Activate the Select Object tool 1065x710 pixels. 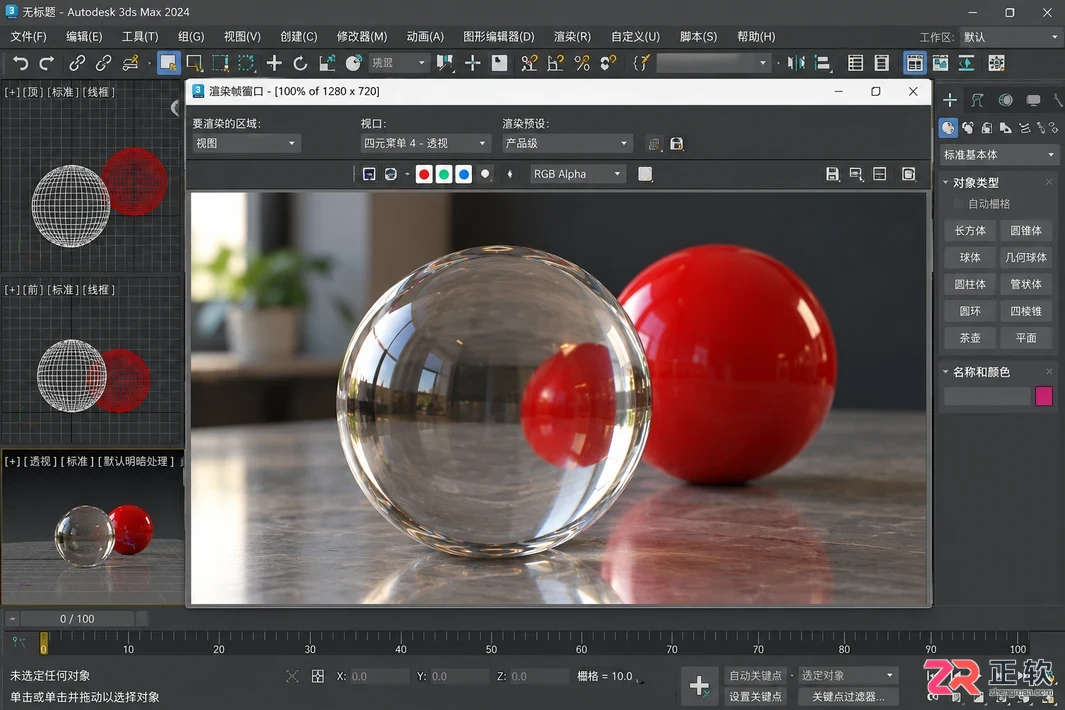(x=168, y=63)
